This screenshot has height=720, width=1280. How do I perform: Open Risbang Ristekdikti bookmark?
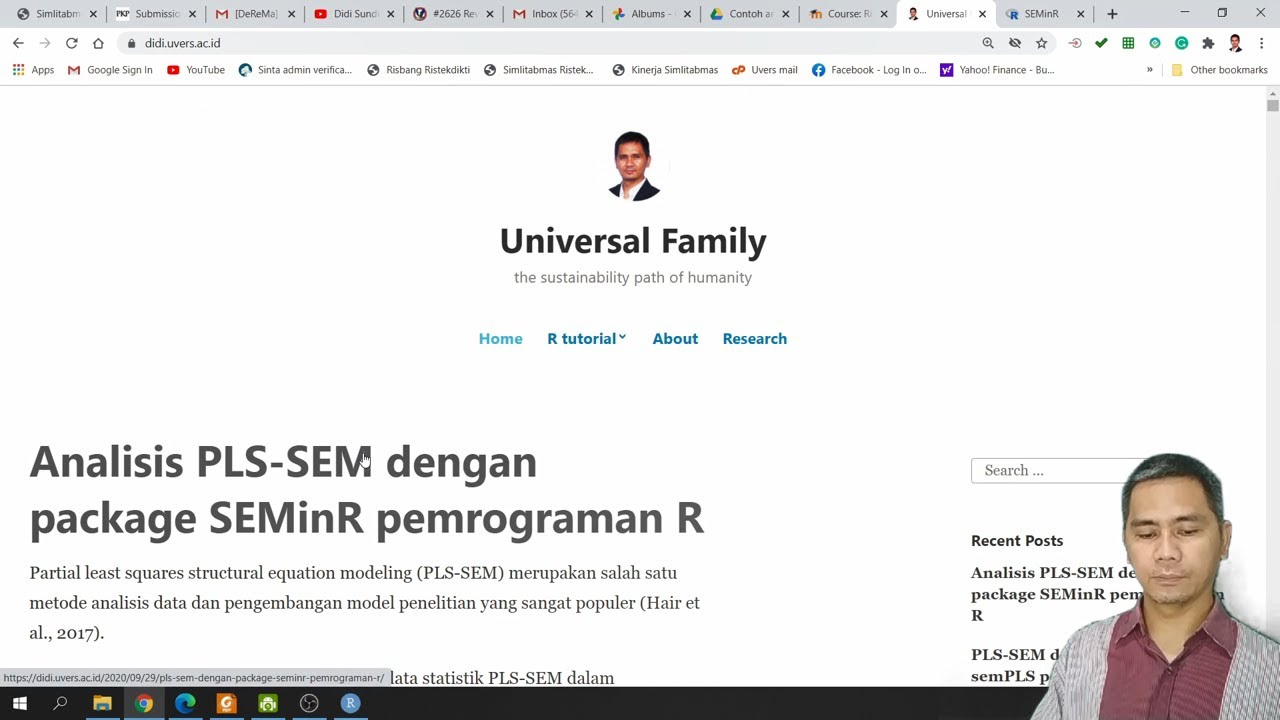coord(418,70)
